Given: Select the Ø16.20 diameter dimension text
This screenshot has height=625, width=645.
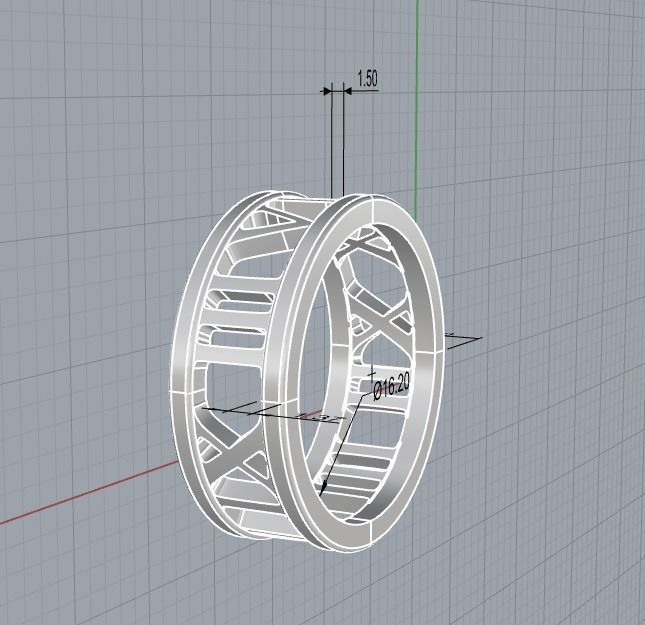Looking at the screenshot, I should tap(392, 386).
